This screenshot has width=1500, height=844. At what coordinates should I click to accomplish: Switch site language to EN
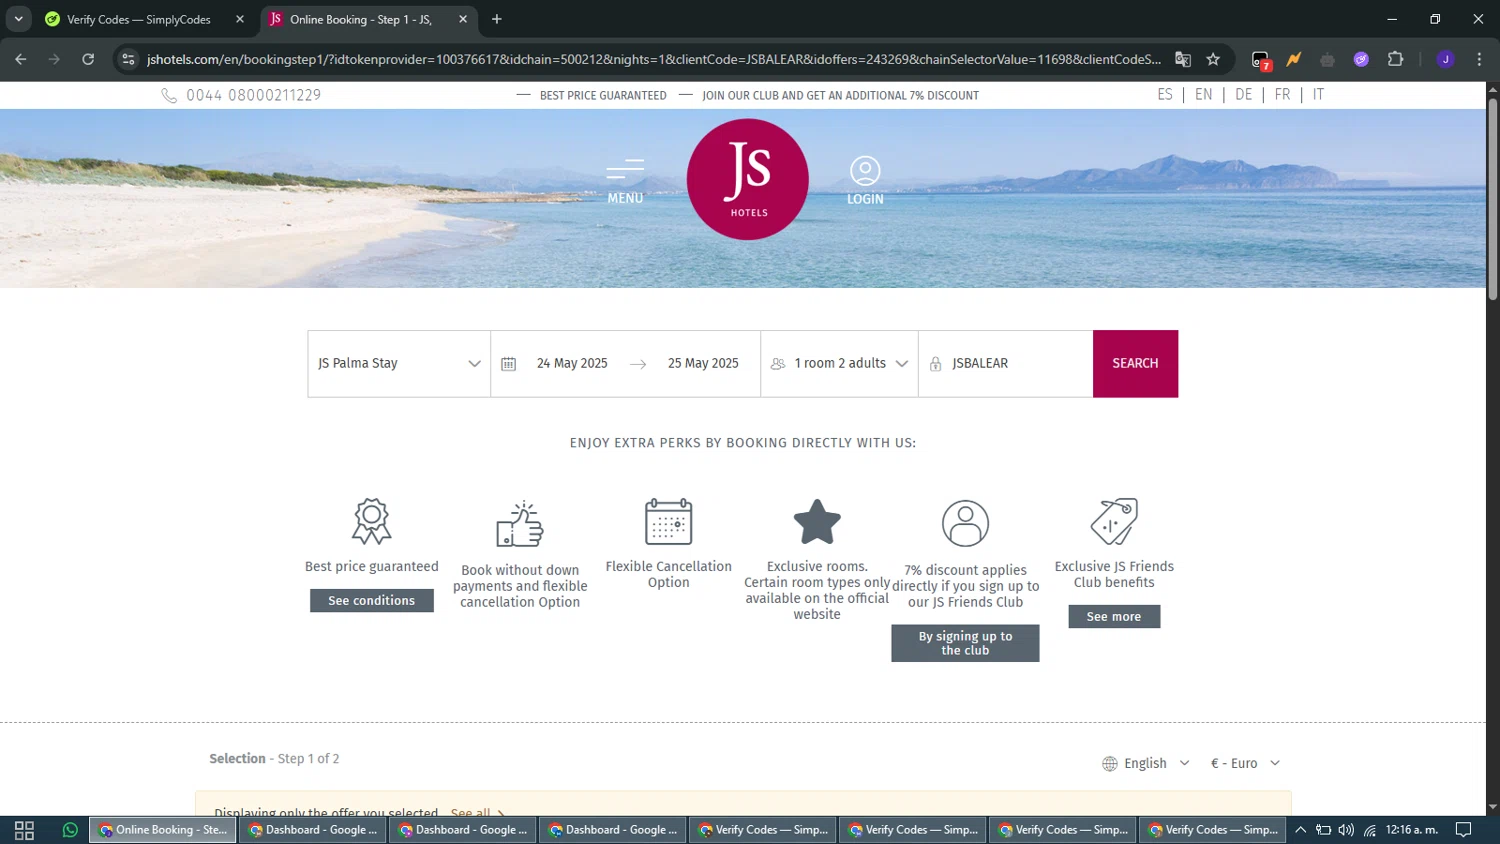1204,94
